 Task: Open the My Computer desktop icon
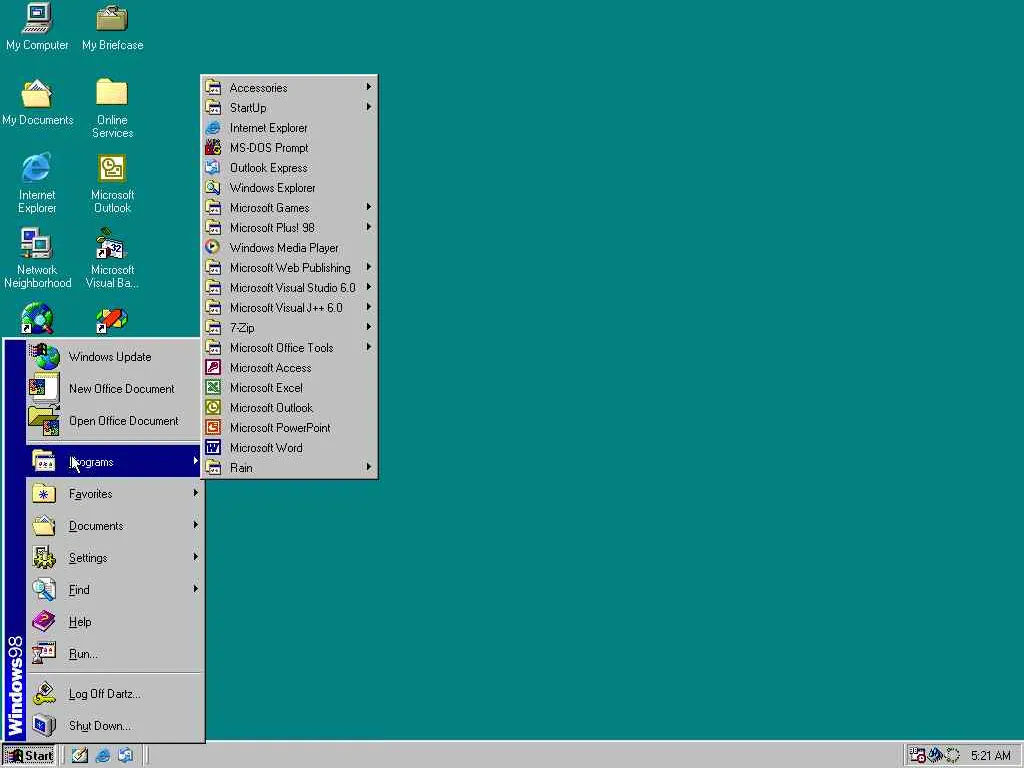37,26
